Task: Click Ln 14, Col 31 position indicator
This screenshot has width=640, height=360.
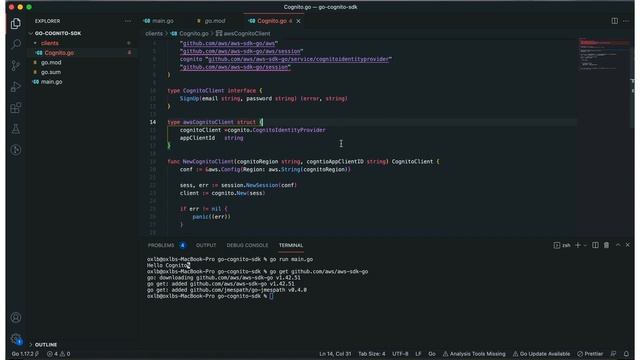Action: pos(335,354)
